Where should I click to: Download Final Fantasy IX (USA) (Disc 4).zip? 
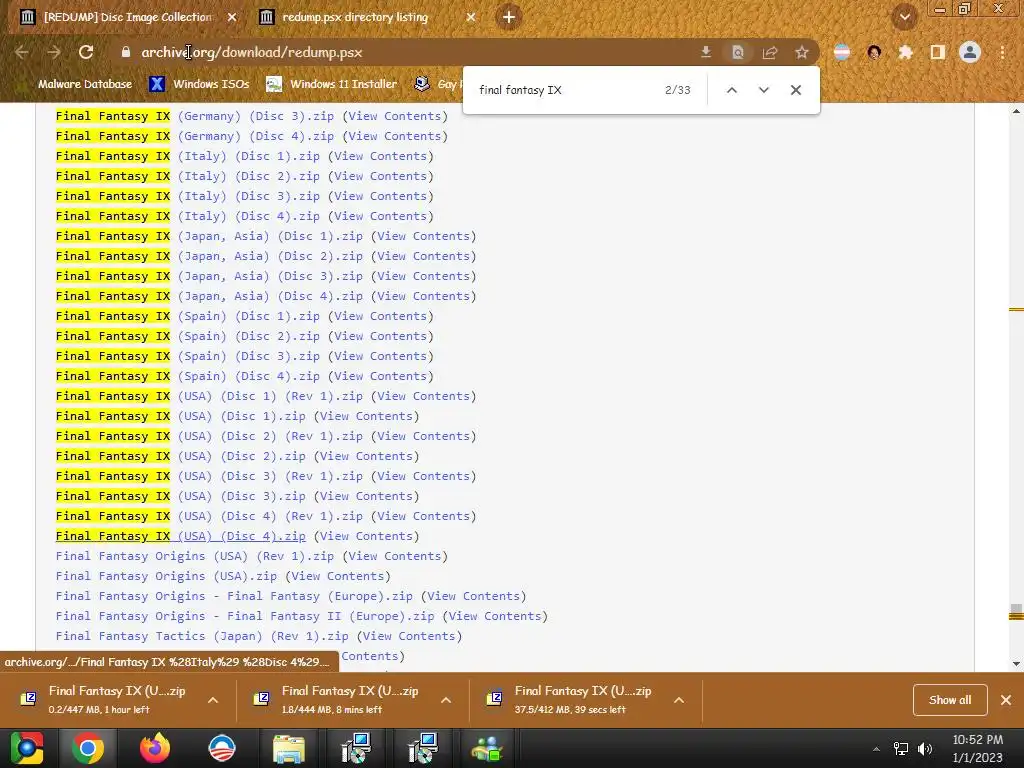click(180, 536)
